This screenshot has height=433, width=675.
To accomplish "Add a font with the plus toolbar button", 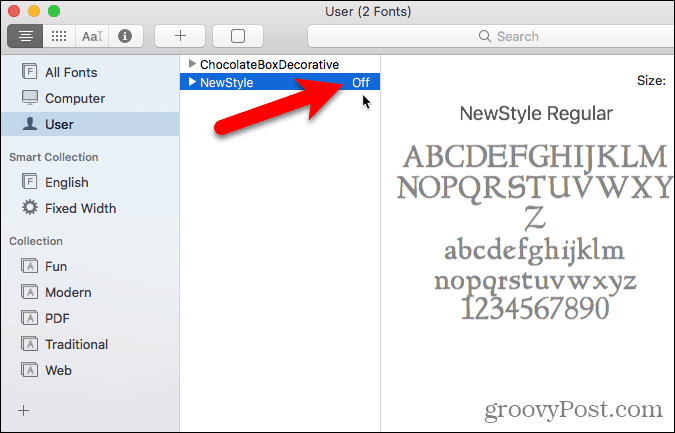I will click(180, 36).
